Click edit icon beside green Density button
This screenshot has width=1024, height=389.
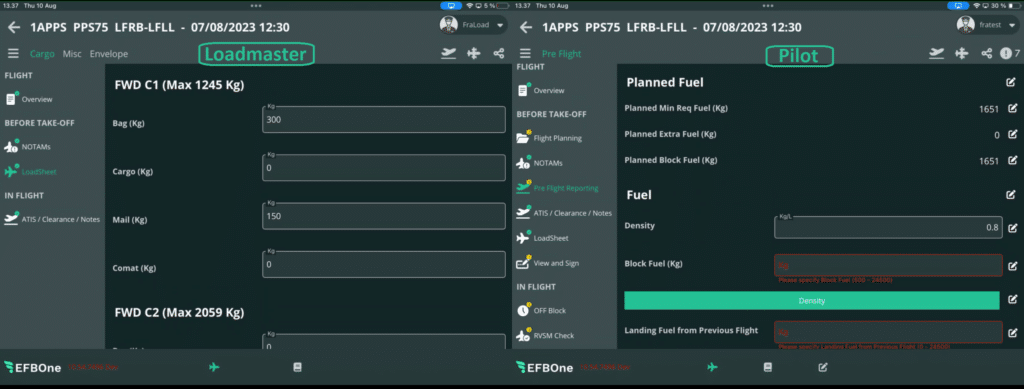1013,300
